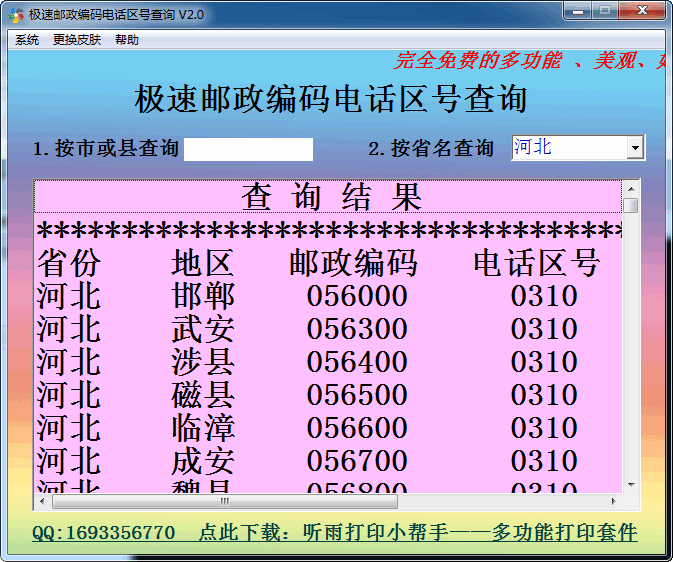Click 河北 in the 成安 row
The image size is (673, 562).
click(69, 461)
